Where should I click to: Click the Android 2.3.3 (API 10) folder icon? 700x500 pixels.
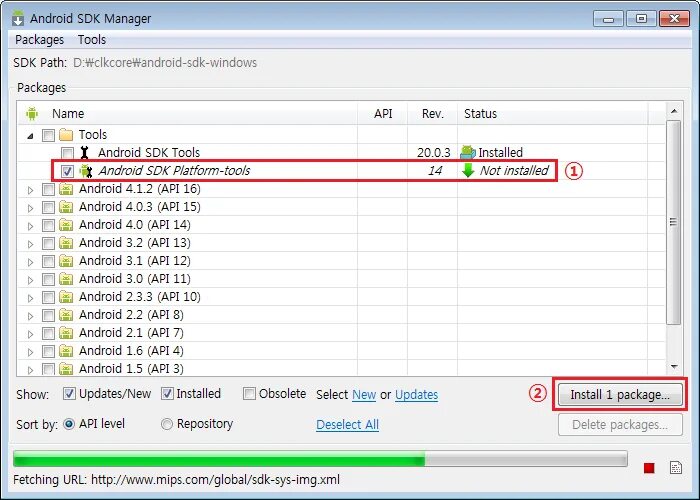66,297
